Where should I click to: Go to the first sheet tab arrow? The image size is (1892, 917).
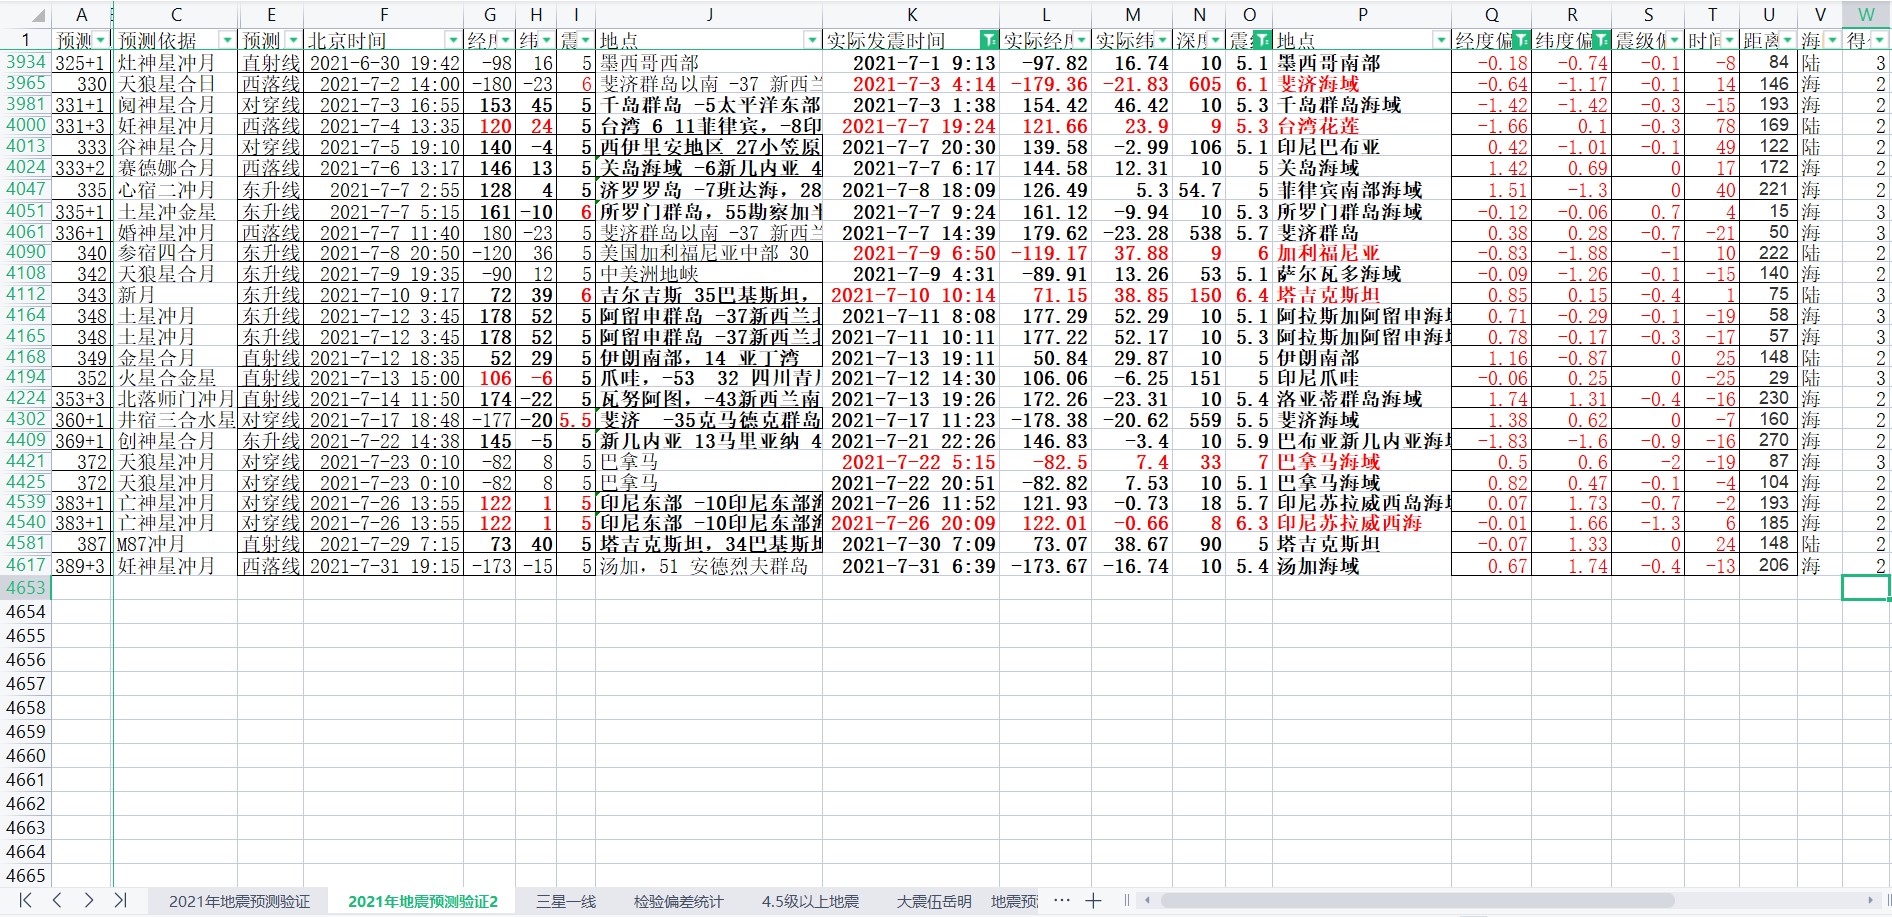26,900
